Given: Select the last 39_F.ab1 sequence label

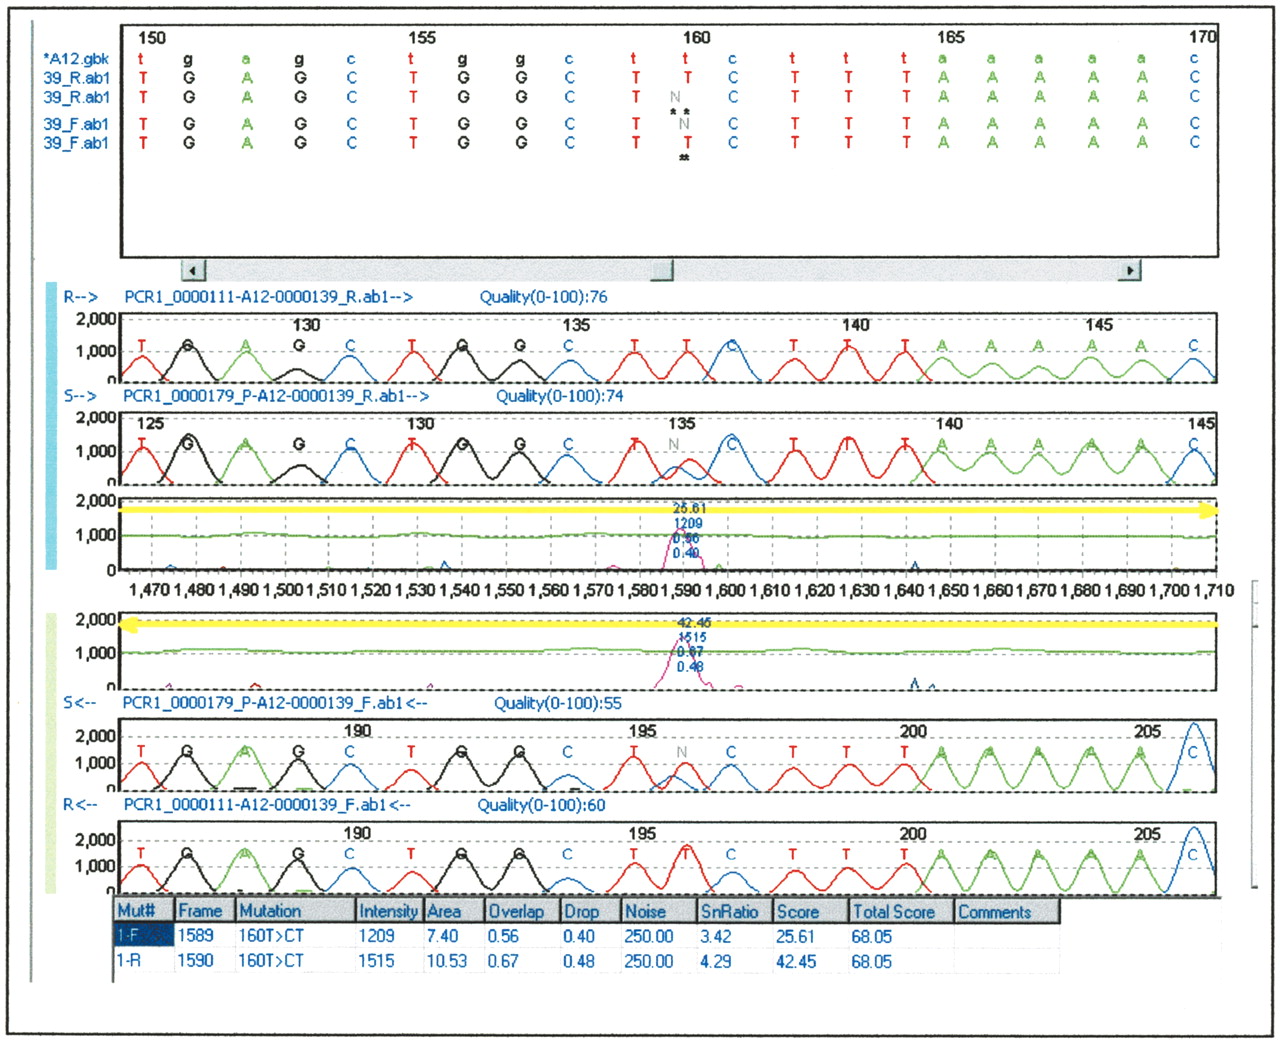Looking at the screenshot, I should pyautogui.click(x=76, y=143).
